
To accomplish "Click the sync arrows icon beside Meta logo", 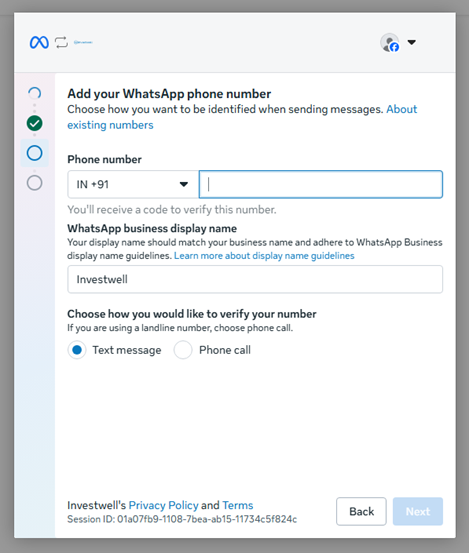I will click(61, 42).
